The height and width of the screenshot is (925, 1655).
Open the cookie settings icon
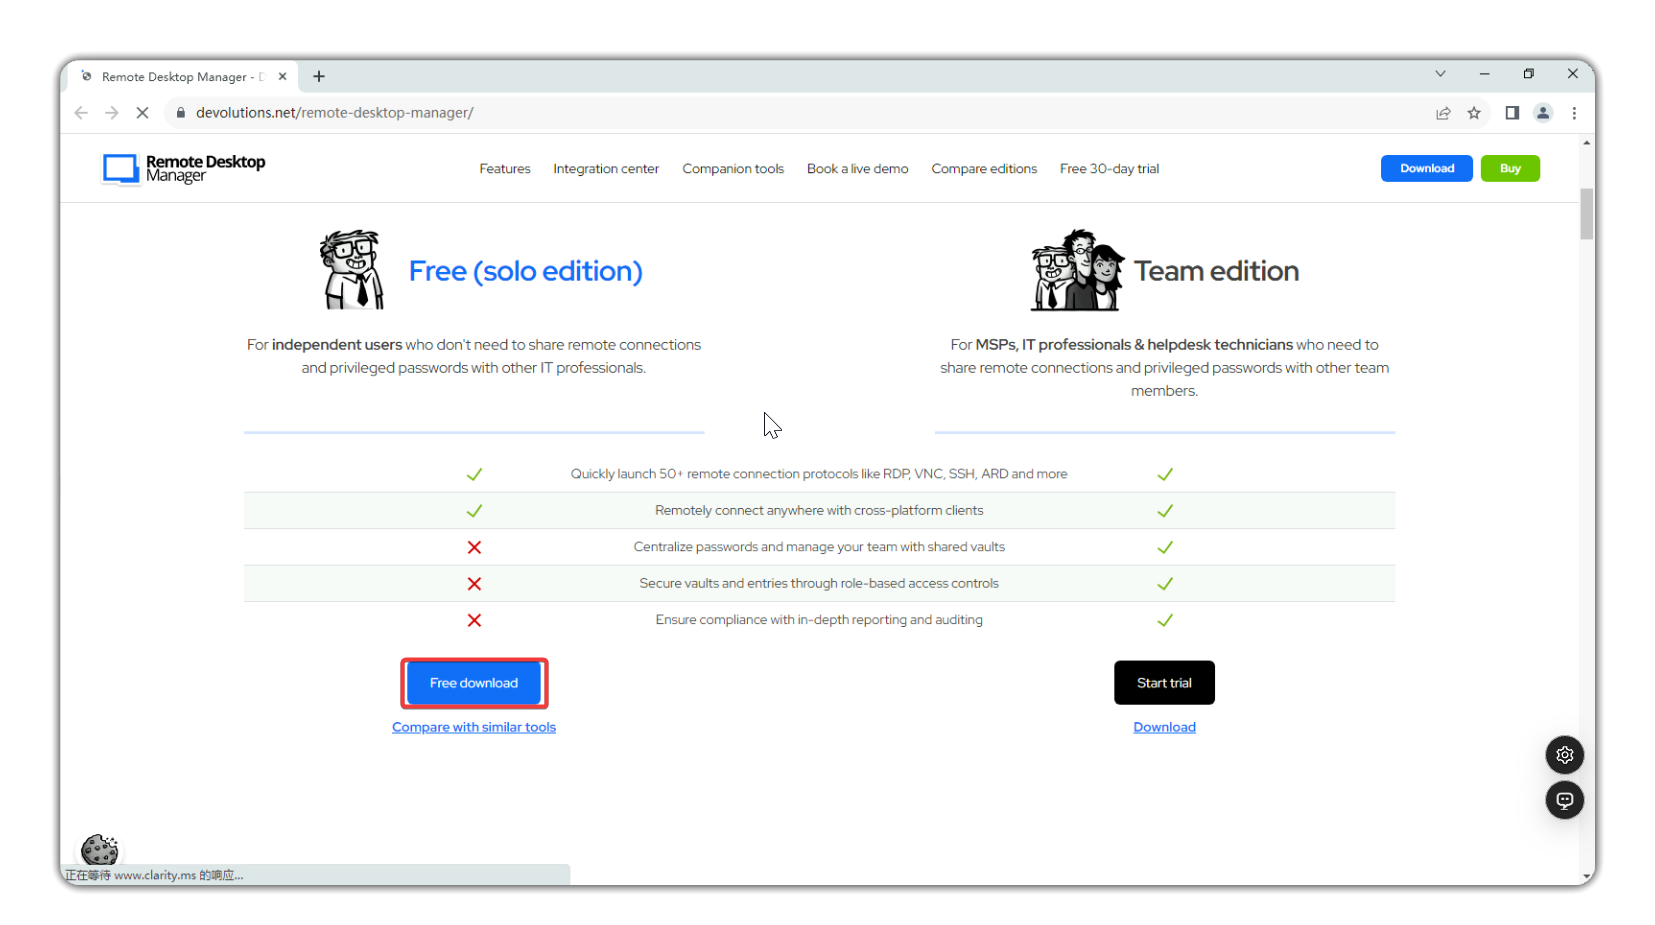point(99,849)
